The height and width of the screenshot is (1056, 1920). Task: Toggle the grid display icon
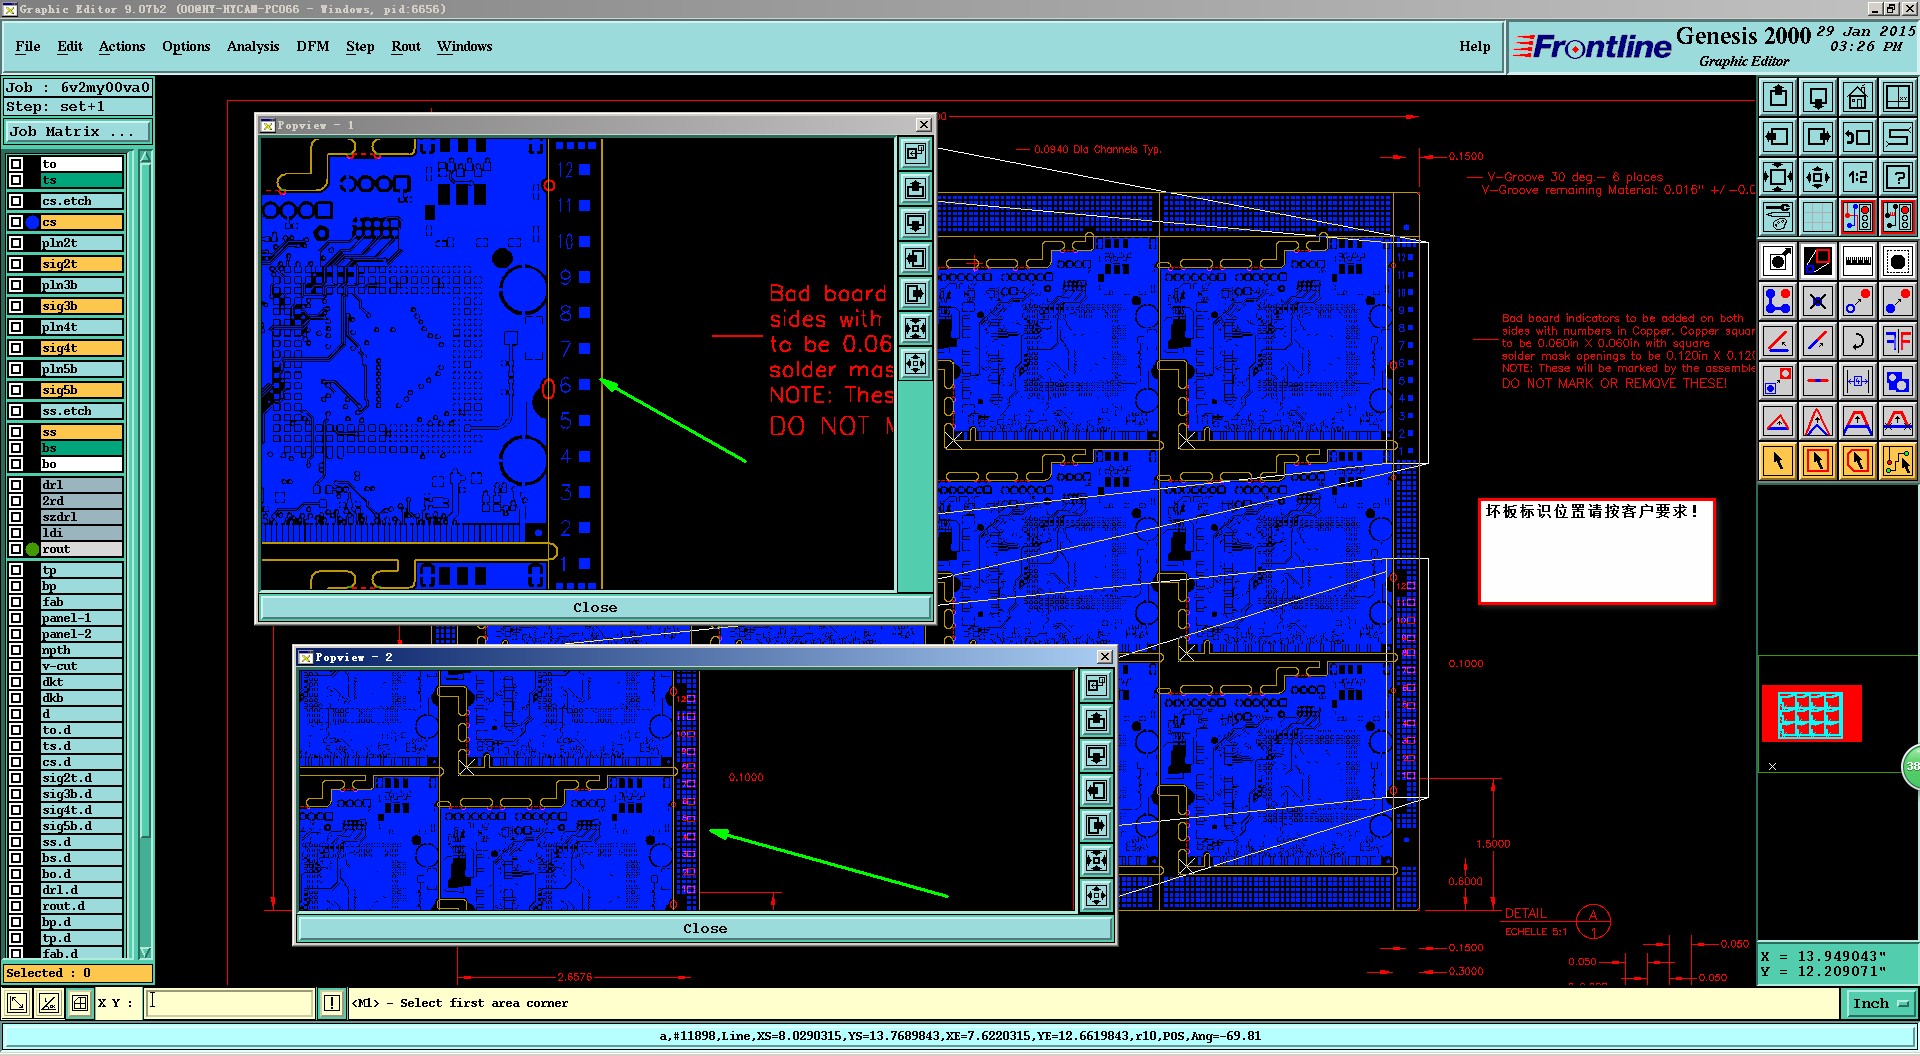[x=1818, y=216]
